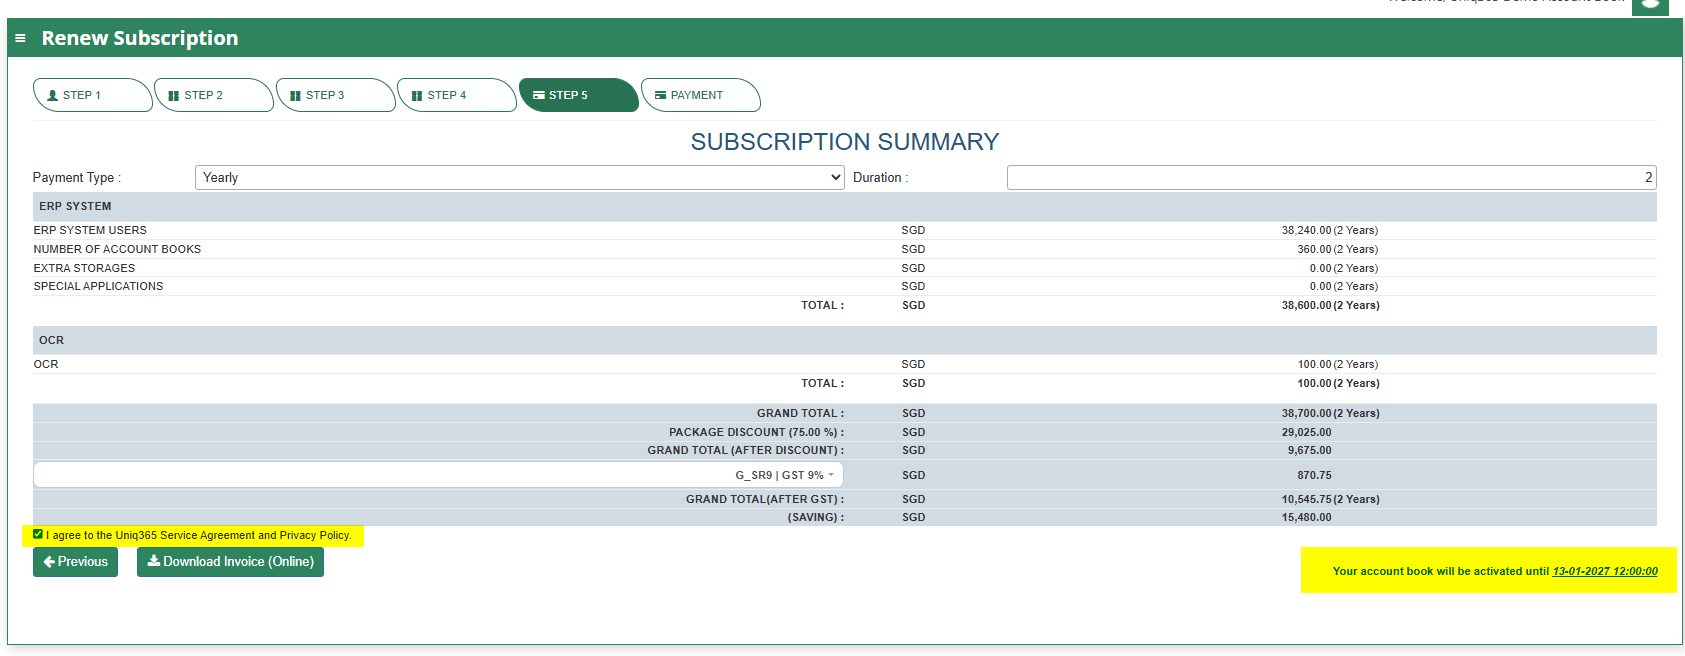Click the pause icon on Step 2
The image size is (1685, 656).
[x=174, y=96]
